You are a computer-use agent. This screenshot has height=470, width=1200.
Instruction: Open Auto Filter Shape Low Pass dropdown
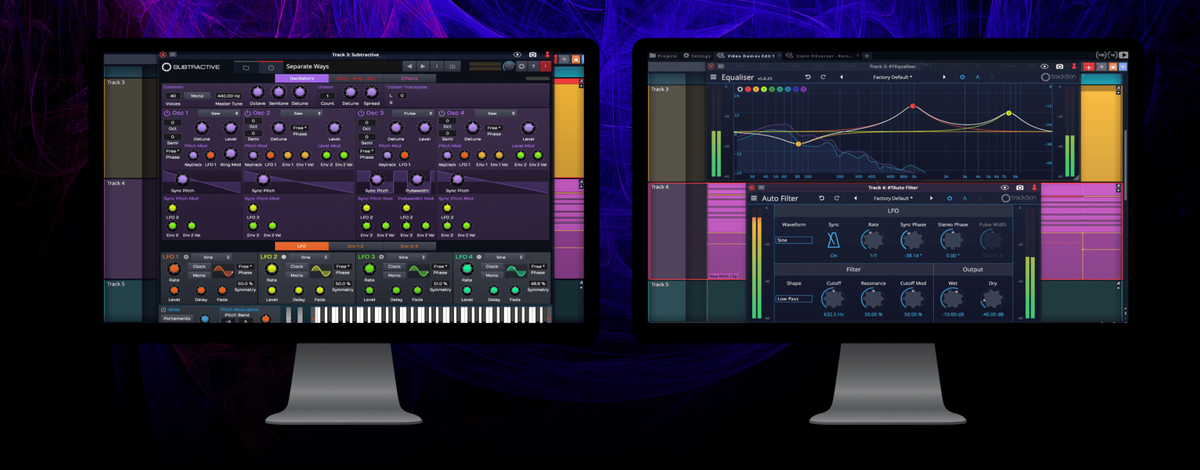point(794,298)
